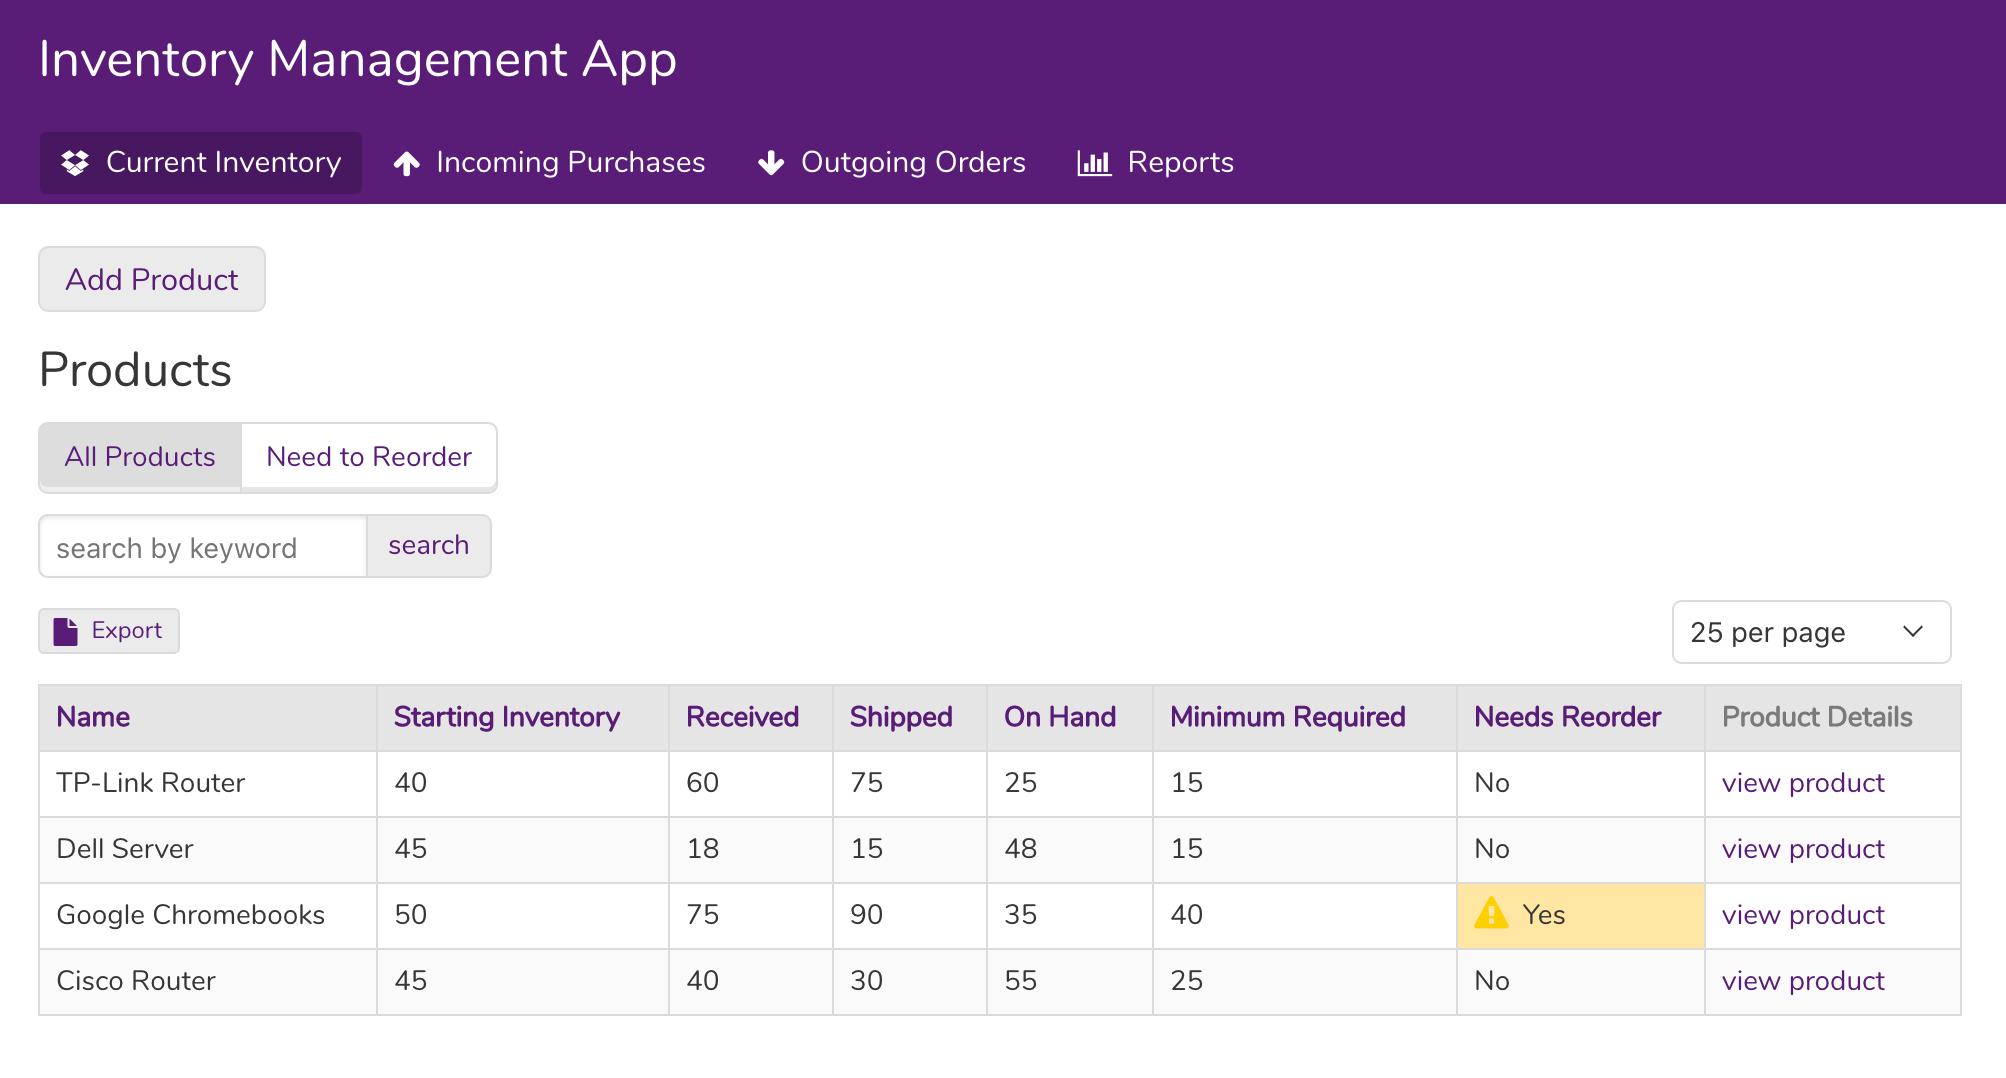Open the Current Inventory tab
This screenshot has width=2006, height=1078.
(201, 163)
